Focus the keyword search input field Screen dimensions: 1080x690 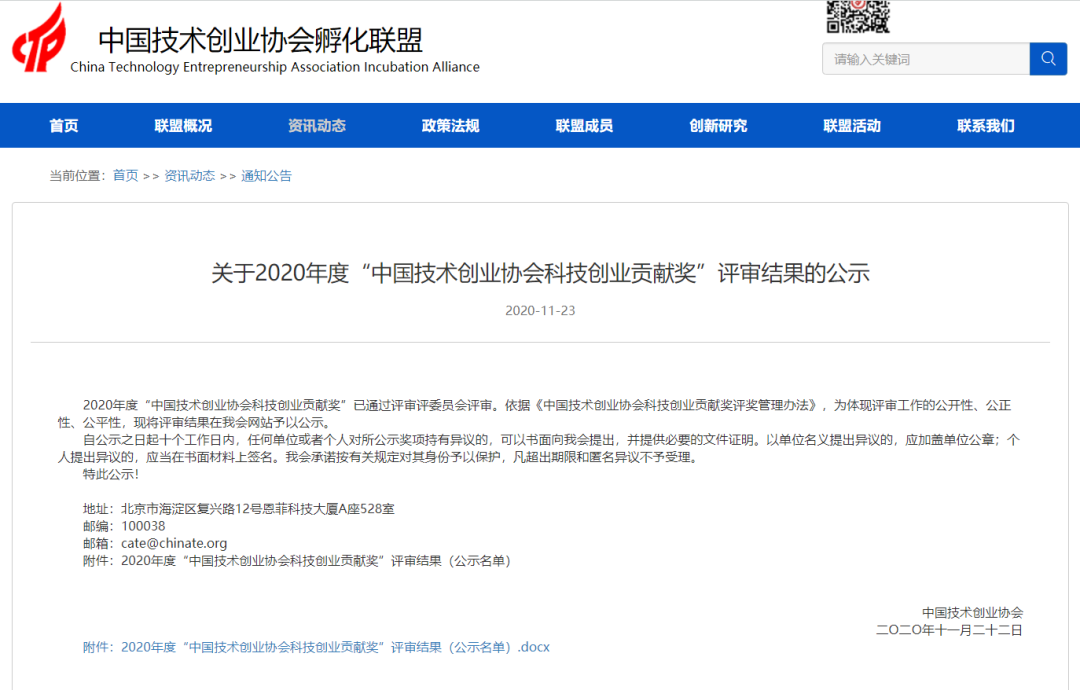tap(925, 59)
